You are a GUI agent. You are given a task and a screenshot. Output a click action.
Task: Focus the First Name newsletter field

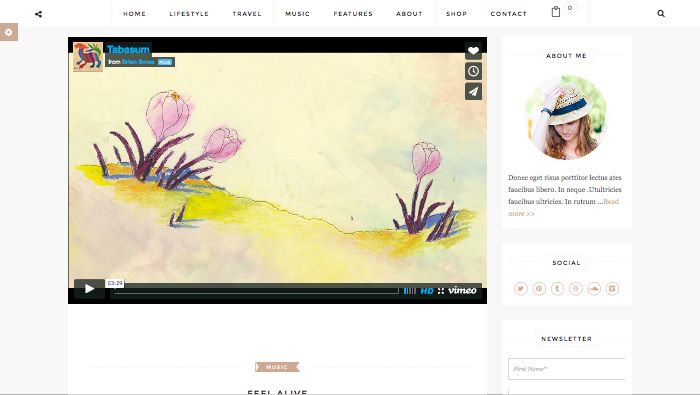coord(567,369)
